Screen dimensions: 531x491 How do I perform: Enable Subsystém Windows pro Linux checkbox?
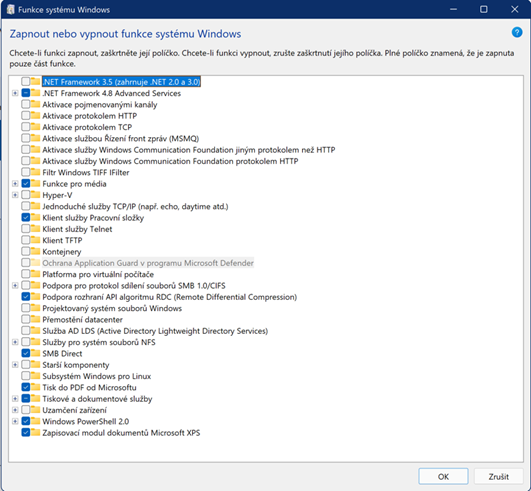25,376
